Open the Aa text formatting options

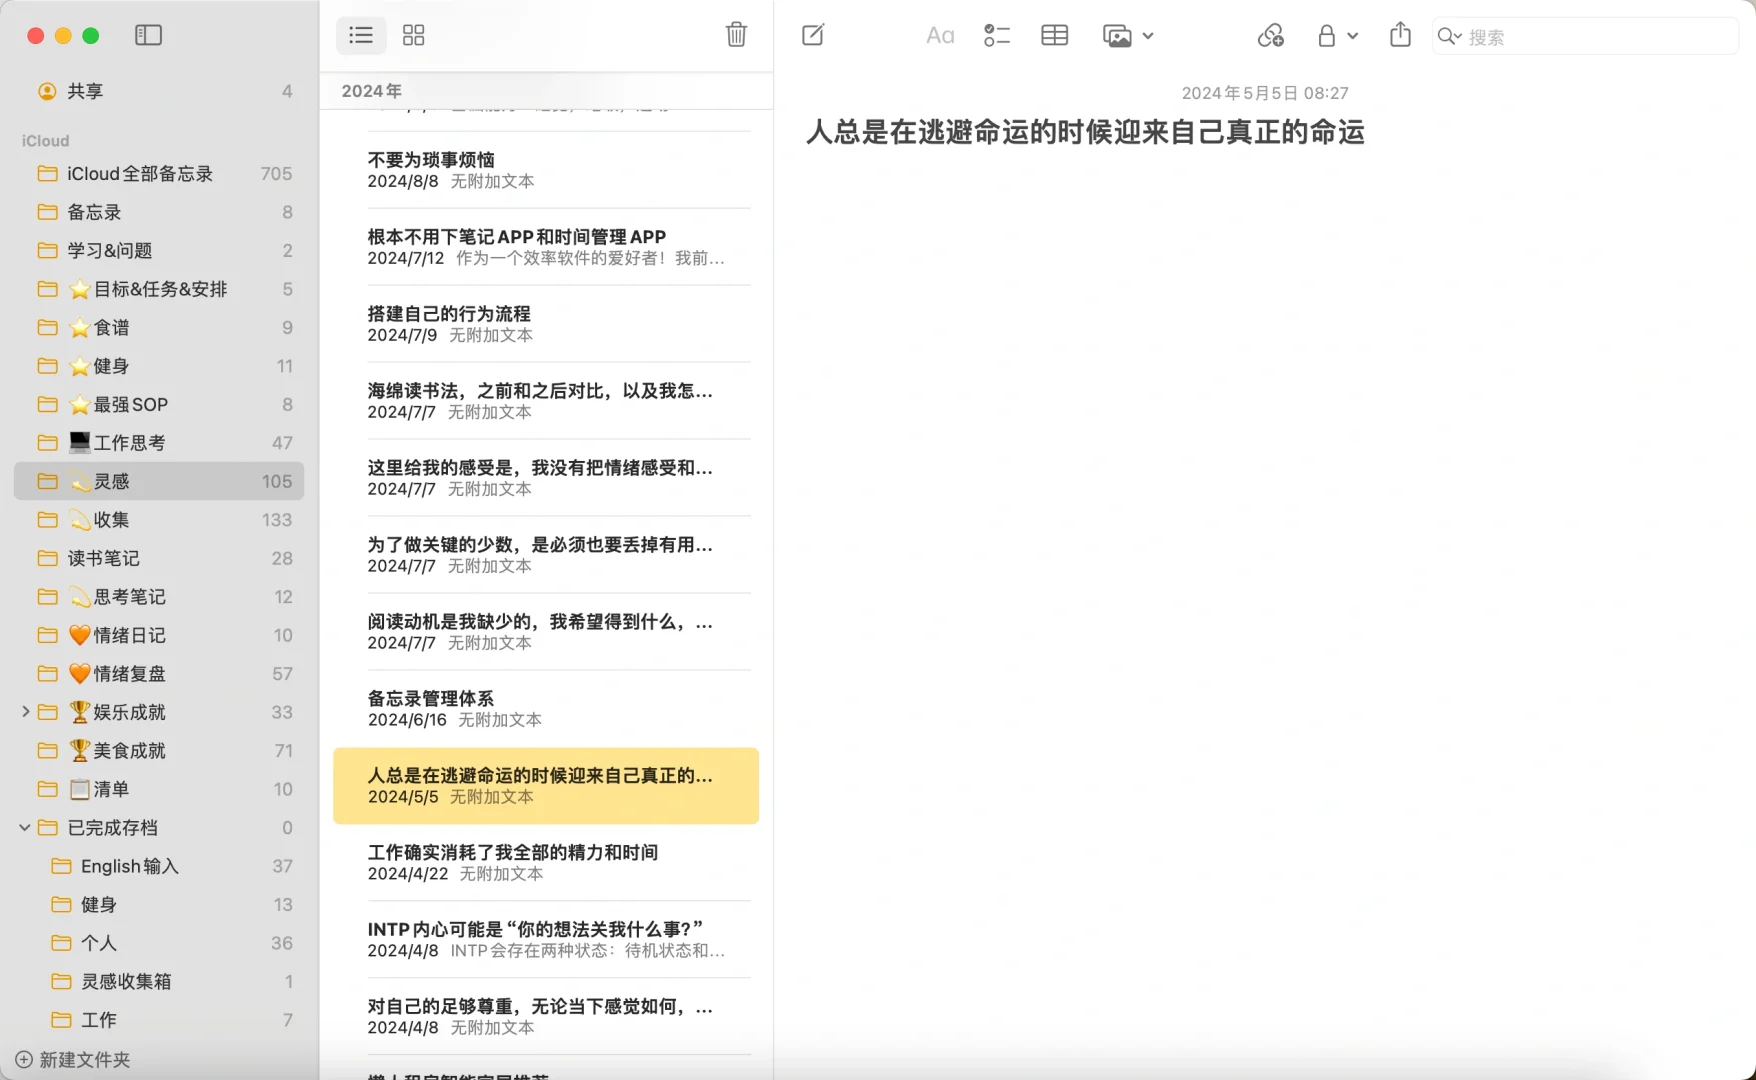click(x=938, y=35)
